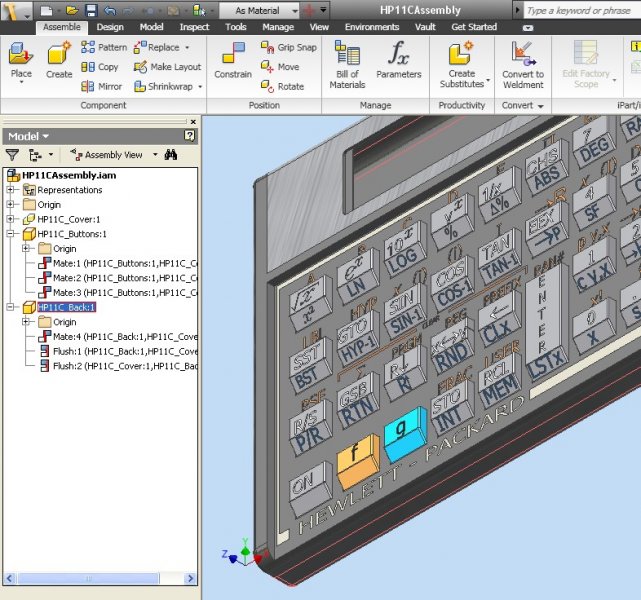The height and width of the screenshot is (600, 641).
Task: Click the browser filter funnel icon
Action: (12, 155)
